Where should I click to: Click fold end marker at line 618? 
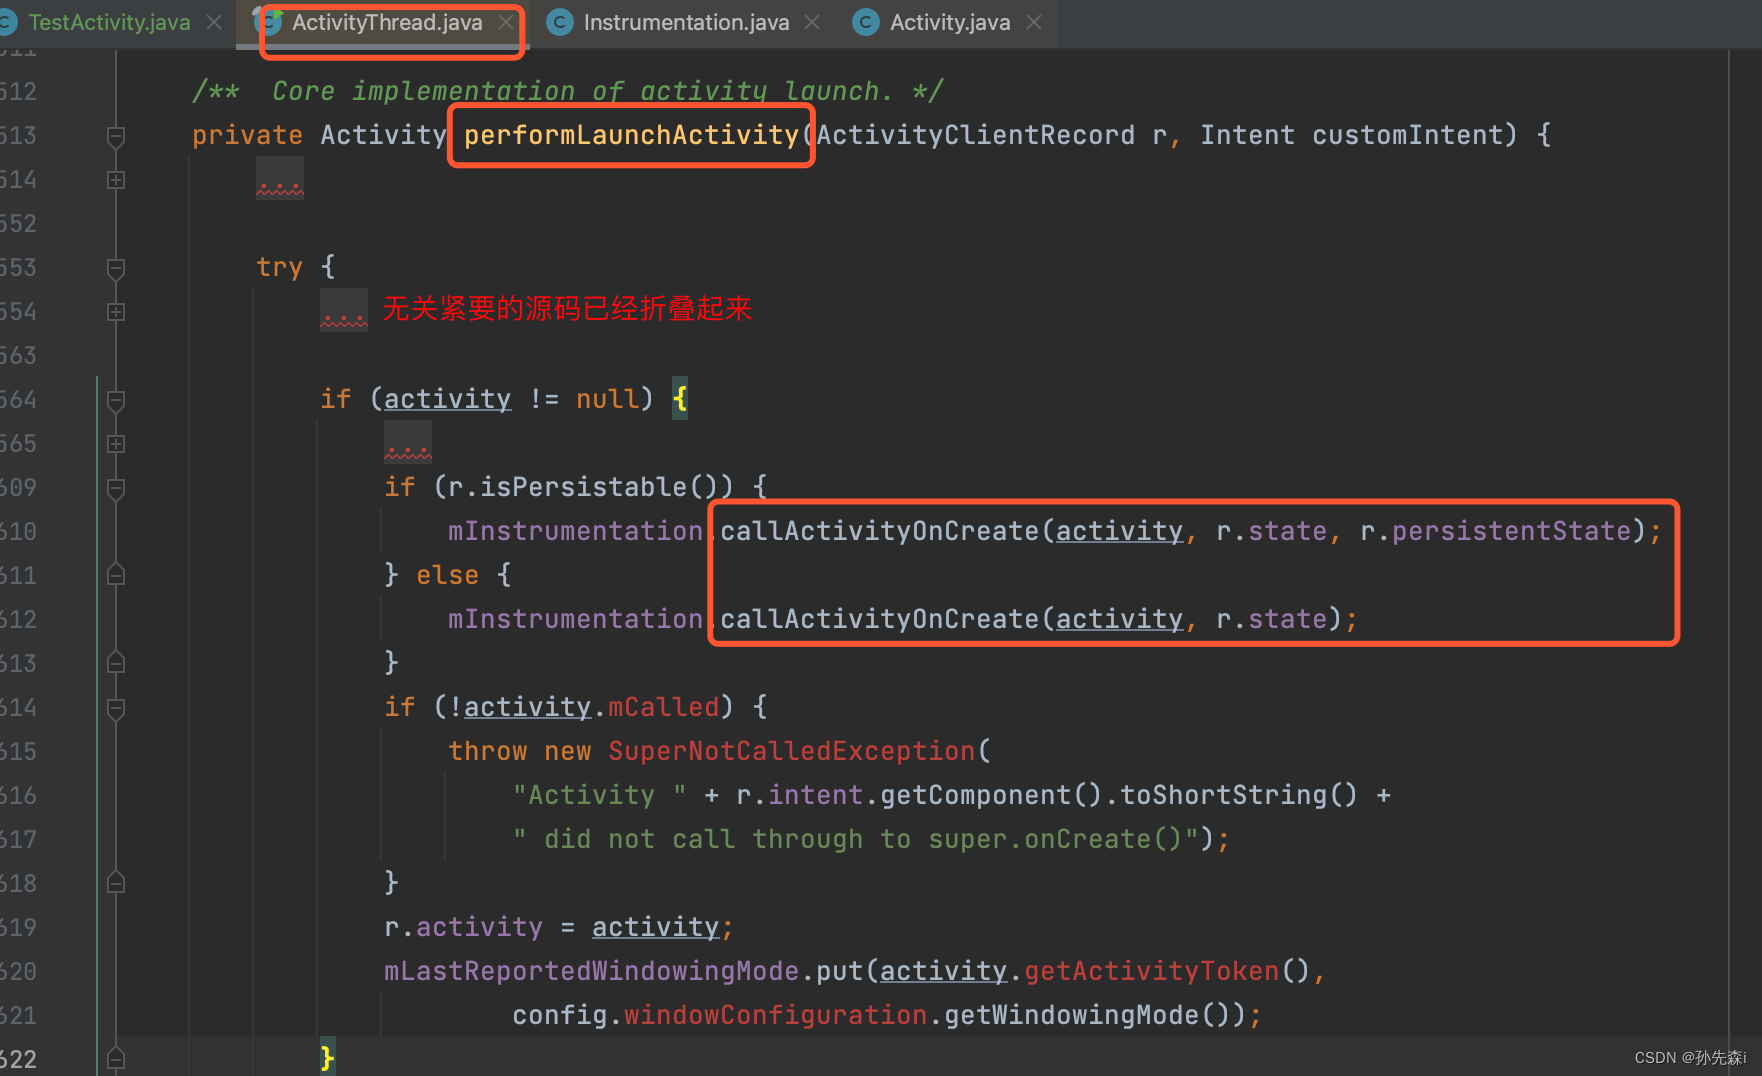(116, 883)
